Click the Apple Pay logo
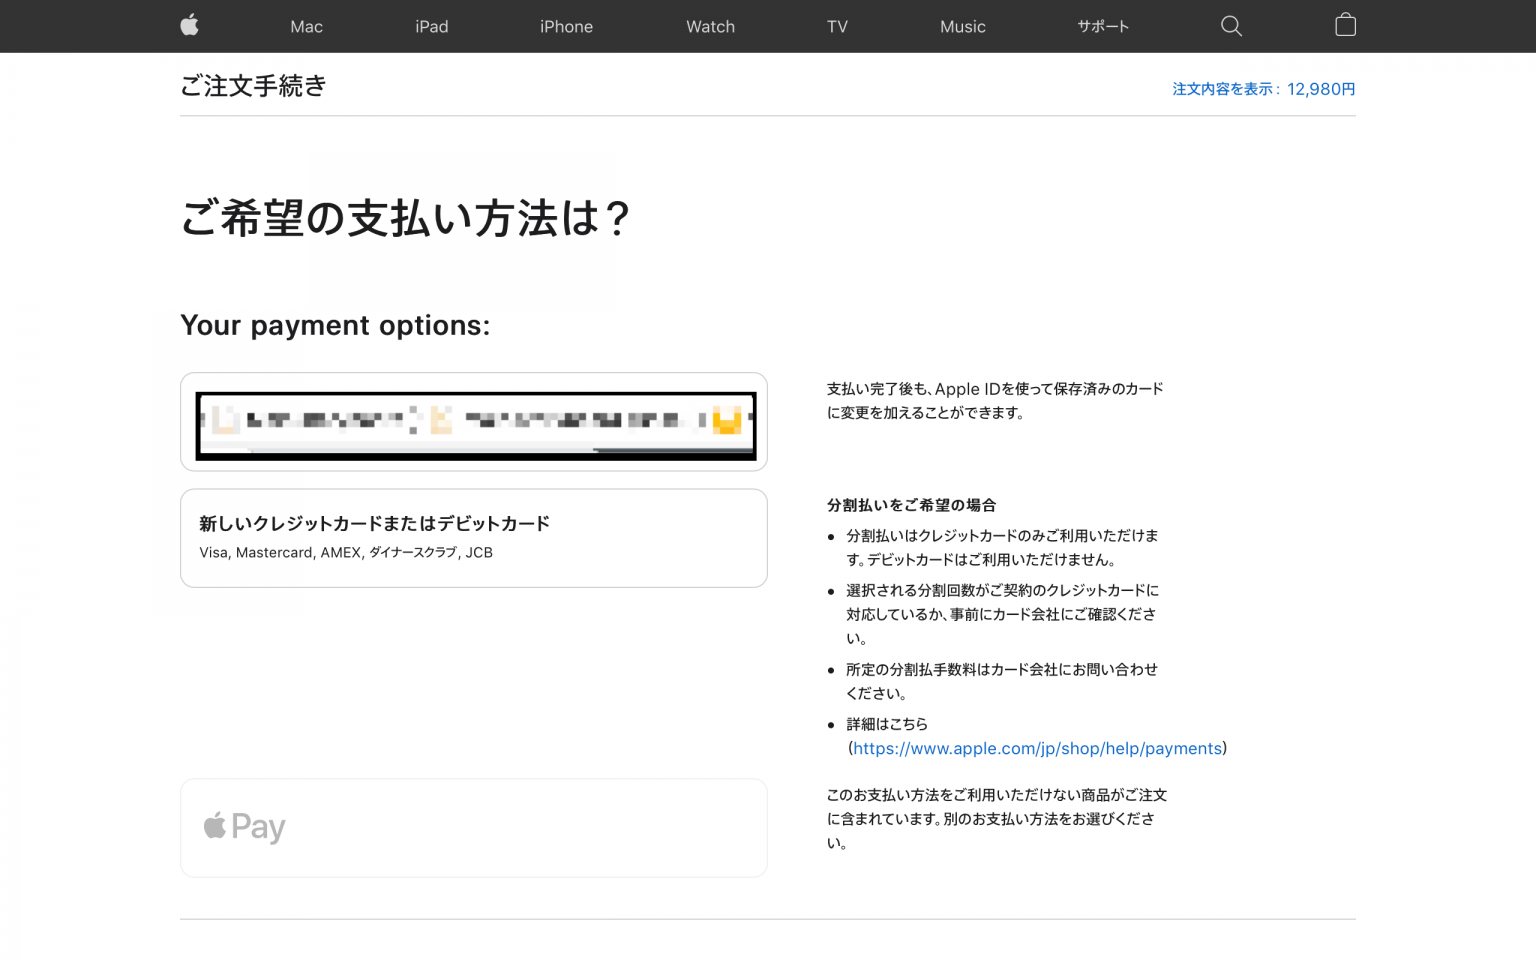Image resolution: width=1536 pixels, height=960 pixels. pyautogui.click(x=242, y=827)
